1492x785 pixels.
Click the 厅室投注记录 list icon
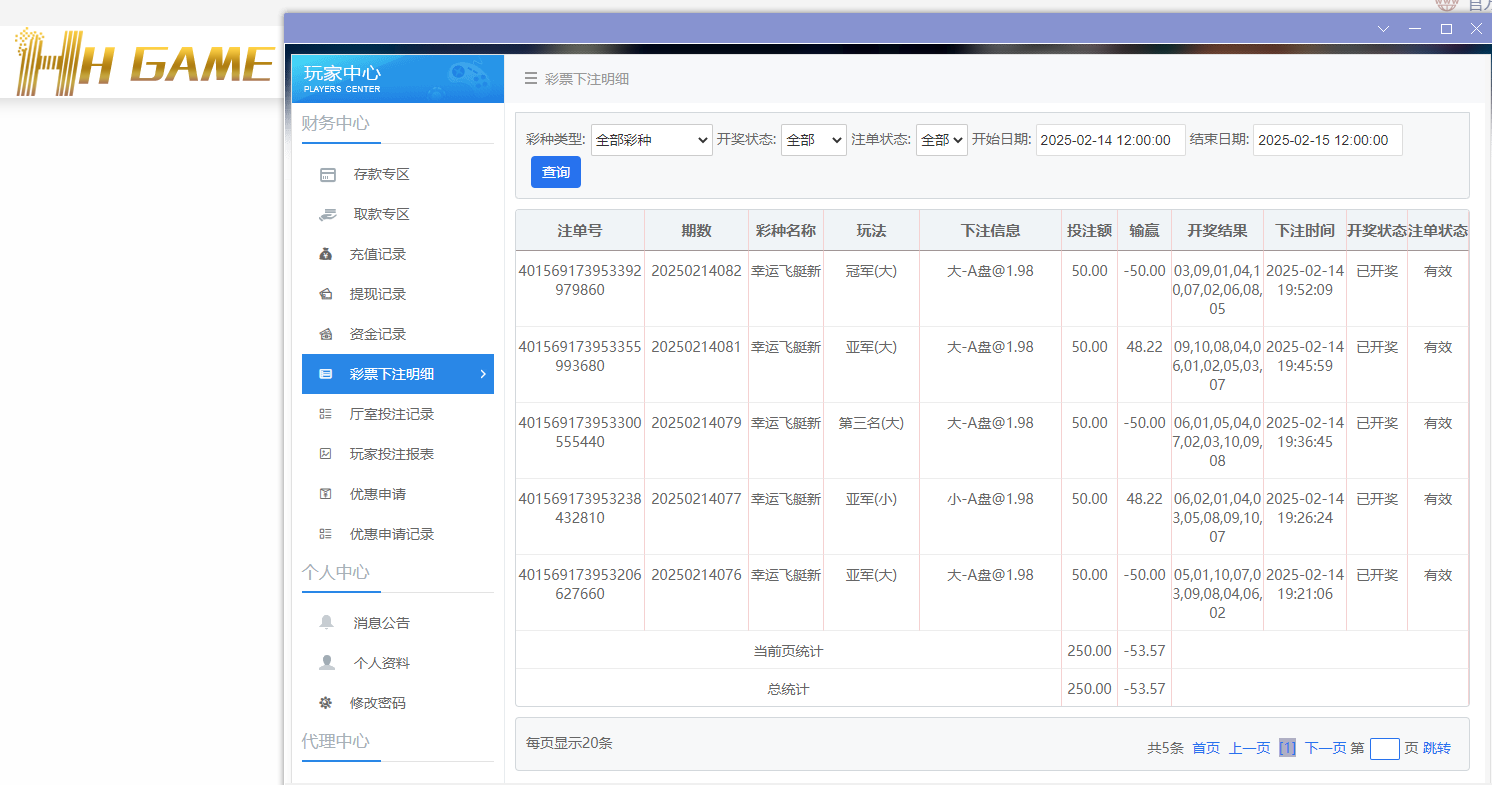tap(327, 414)
